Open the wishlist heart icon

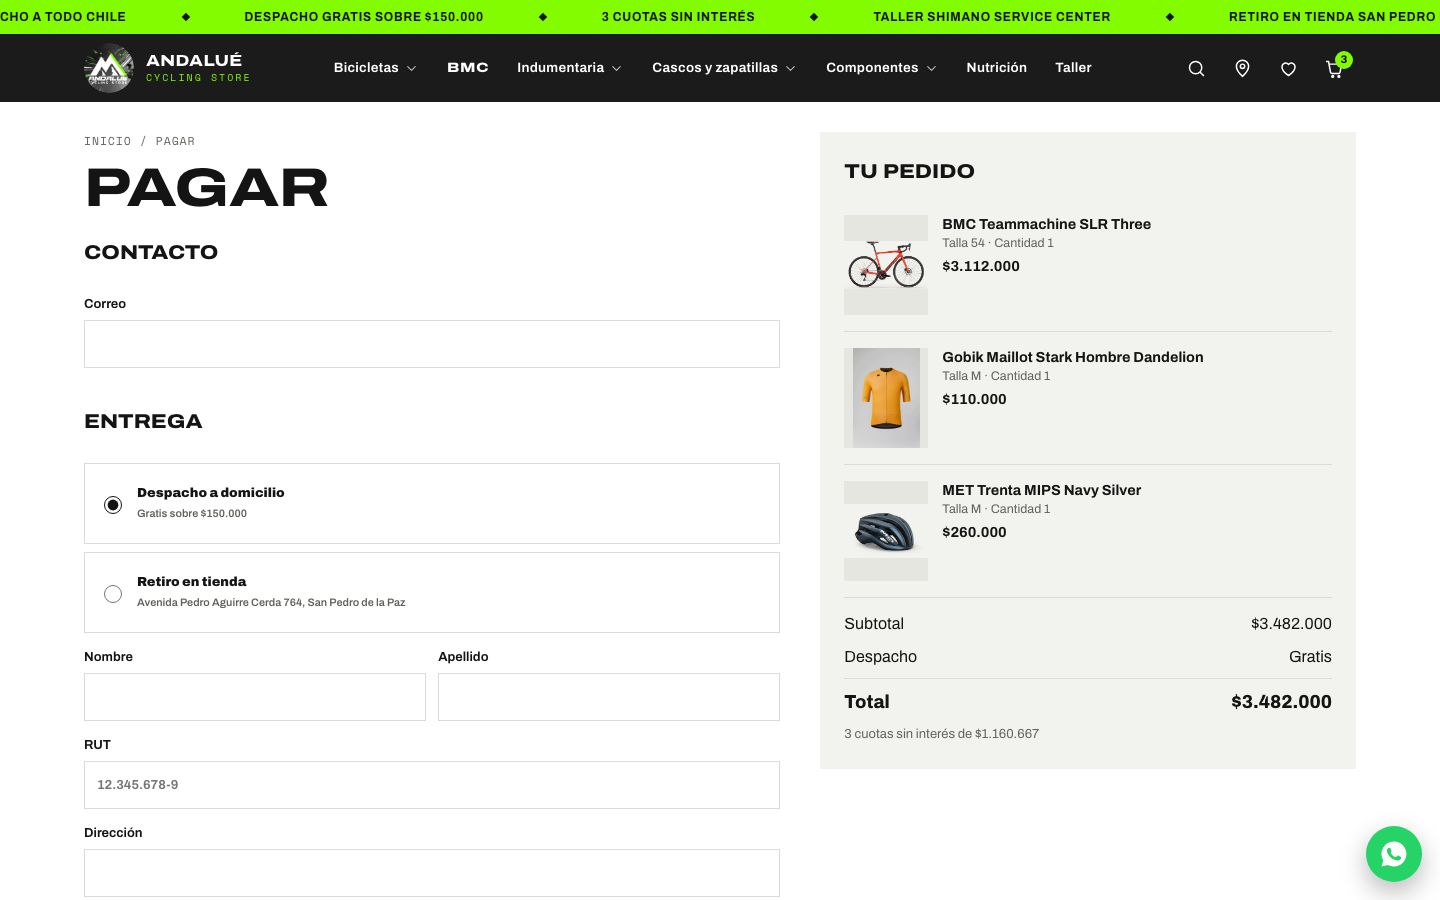click(1288, 68)
